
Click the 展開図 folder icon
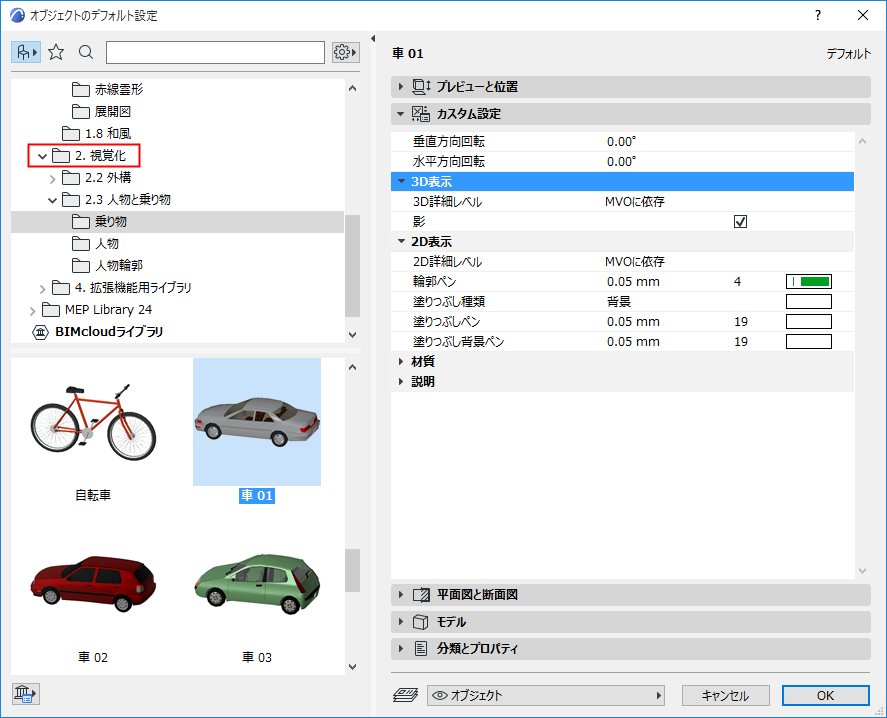click(81, 111)
